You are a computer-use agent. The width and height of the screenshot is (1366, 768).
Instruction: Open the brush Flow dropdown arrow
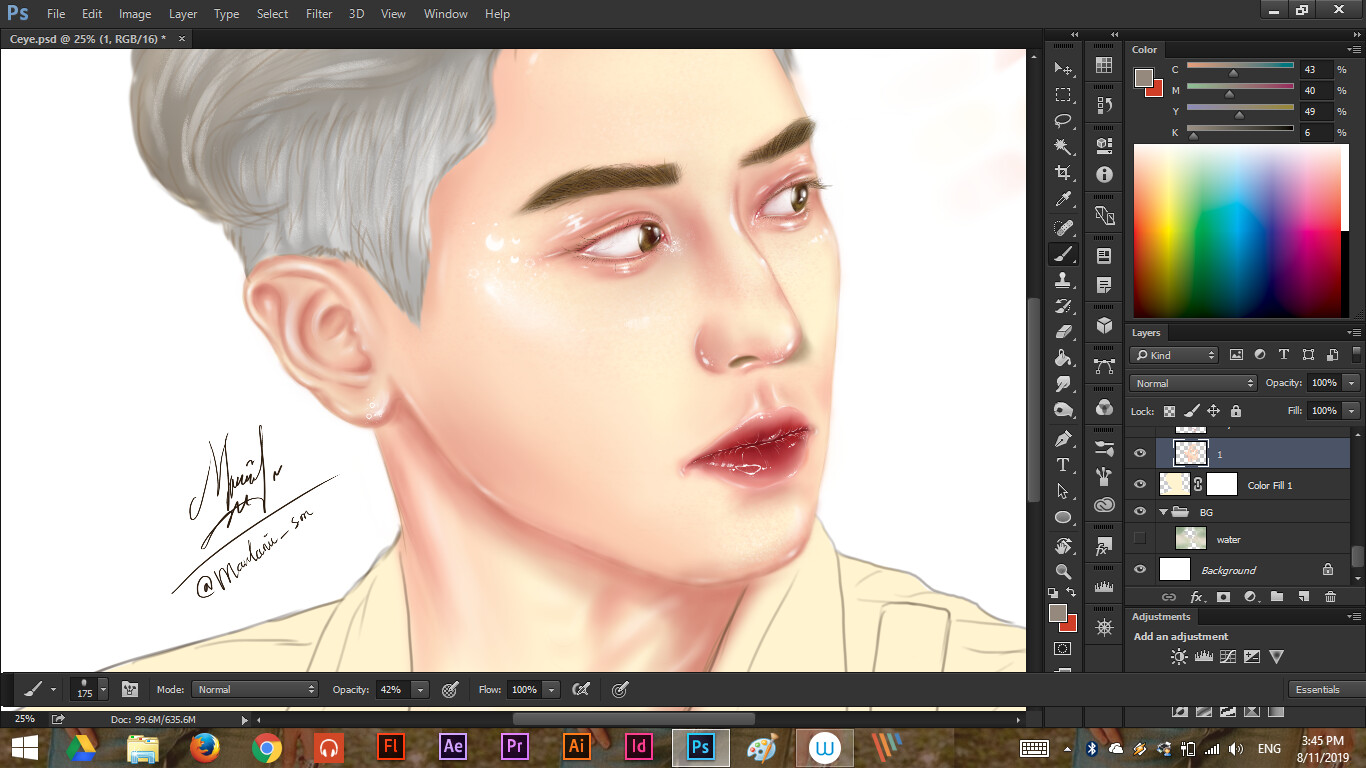tap(551, 689)
